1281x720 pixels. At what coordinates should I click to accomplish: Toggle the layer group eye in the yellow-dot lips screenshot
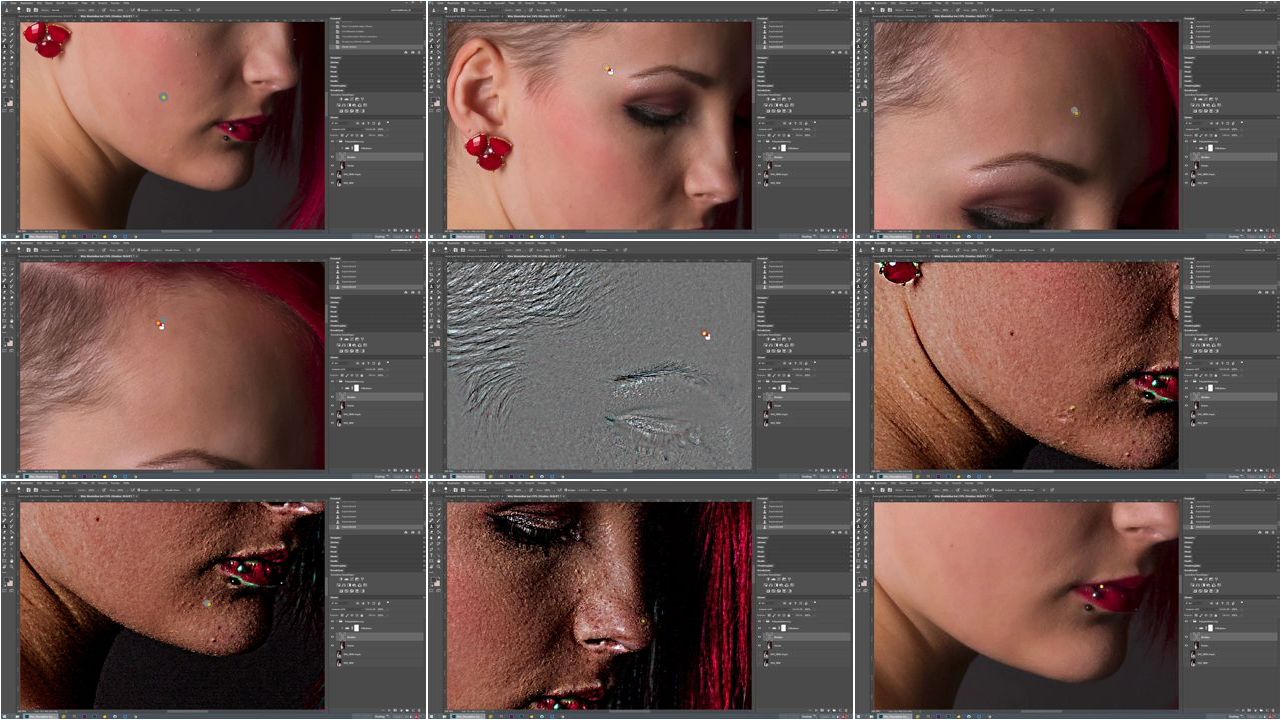1186,621
